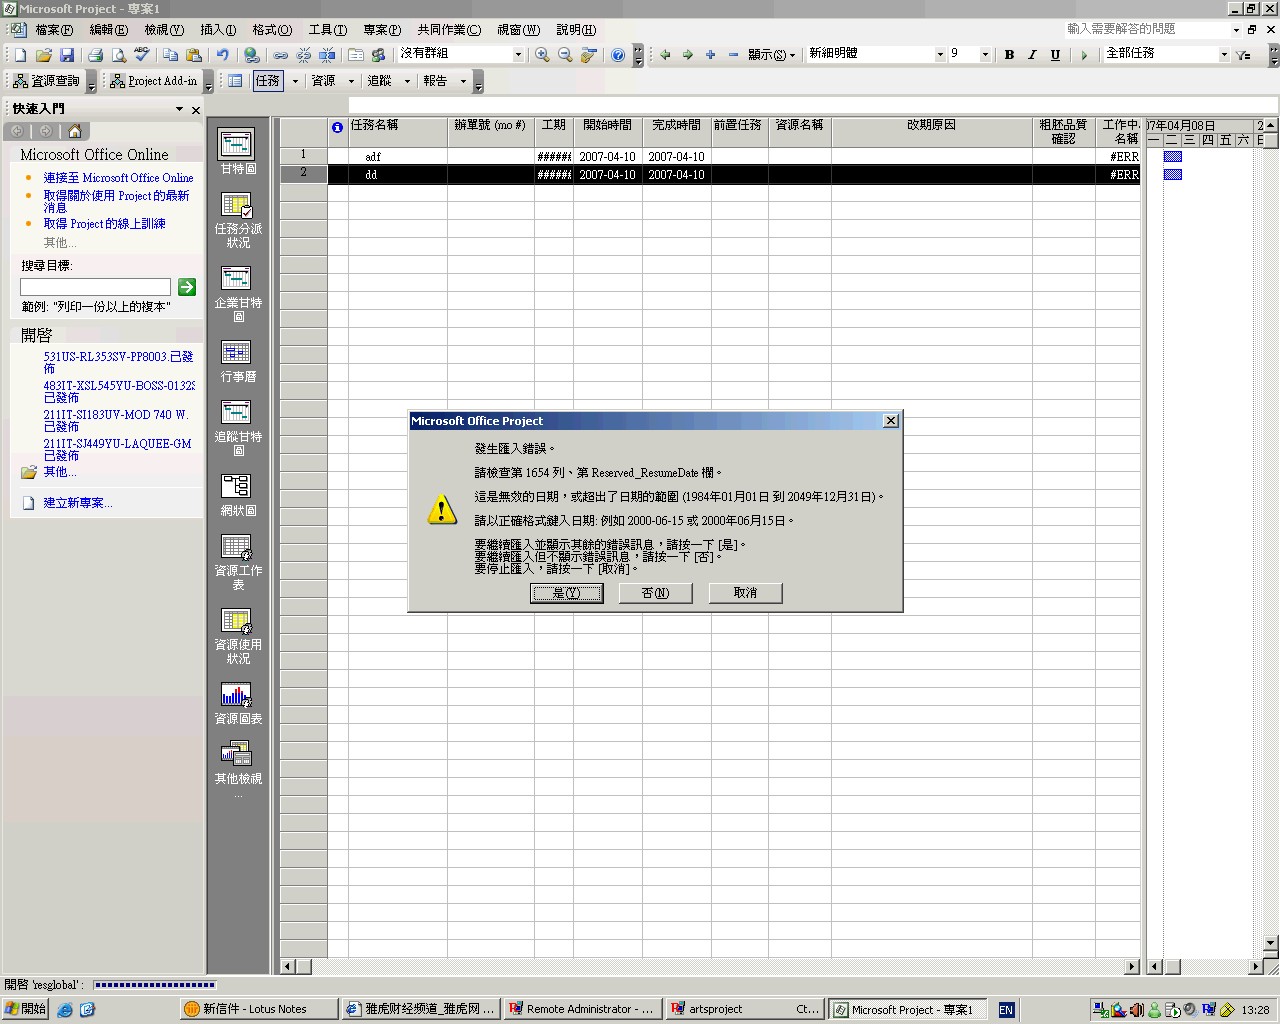The height and width of the screenshot is (1024, 1280).
Task: Click the Link Tasks chain icon
Action: click(280, 55)
